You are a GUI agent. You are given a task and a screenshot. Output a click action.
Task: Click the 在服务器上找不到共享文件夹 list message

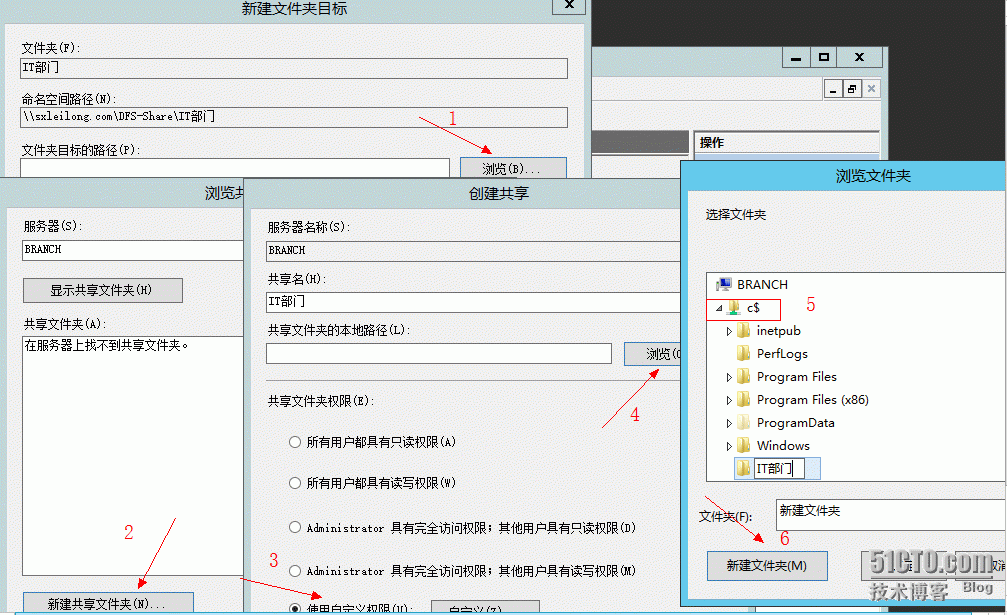(106, 345)
